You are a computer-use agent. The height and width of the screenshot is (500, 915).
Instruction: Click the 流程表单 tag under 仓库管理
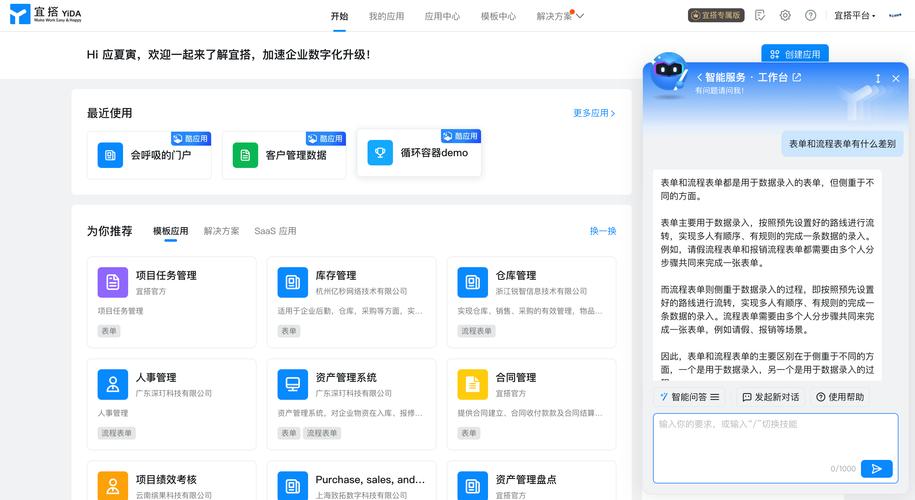pyautogui.click(x=476, y=331)
